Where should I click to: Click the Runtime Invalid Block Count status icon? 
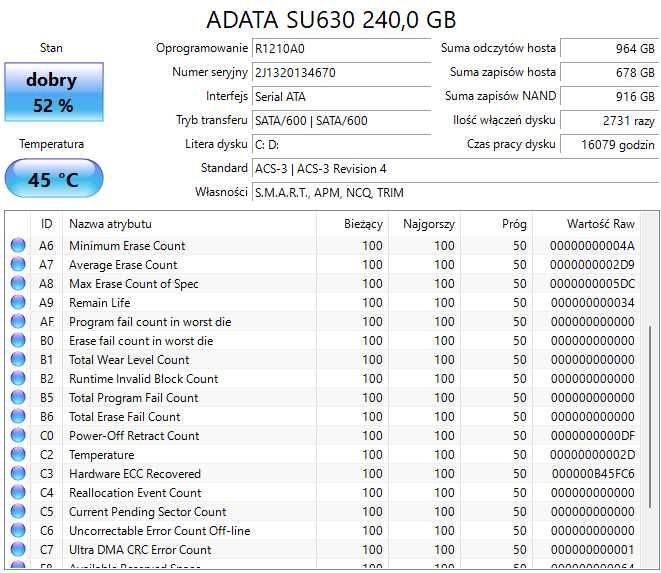18,378
